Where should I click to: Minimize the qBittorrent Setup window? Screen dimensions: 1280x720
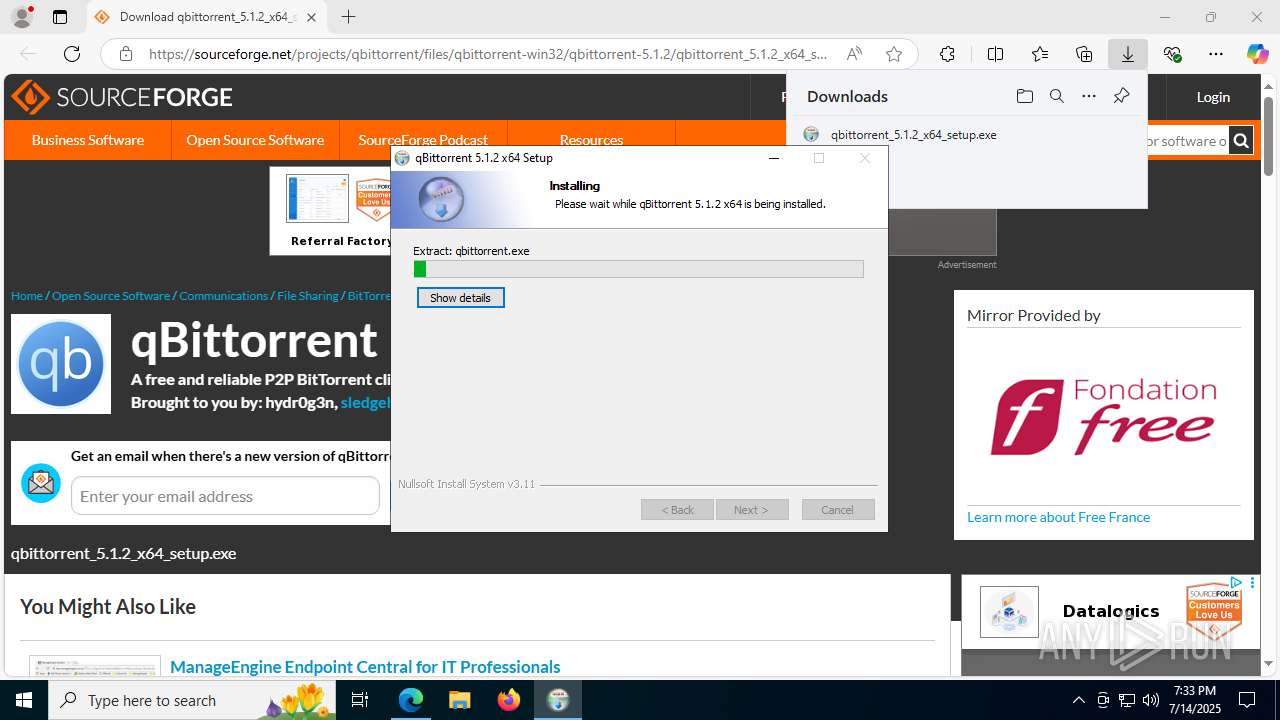tap(773, 158)
